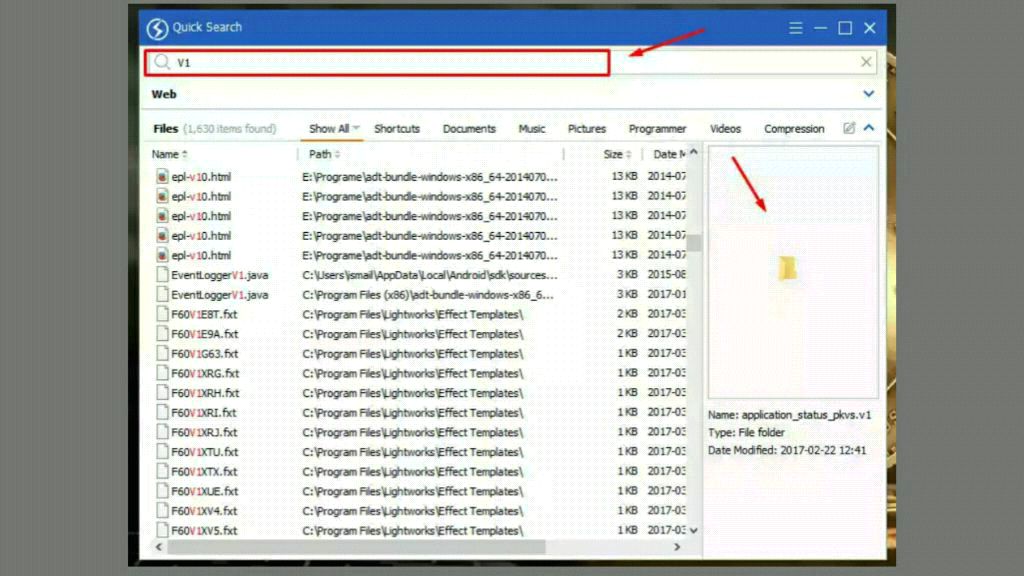The width and height of the screenshot is (1024, 576).
Task: Click the folder thumbnail in preview pane
Action: click(x=788, y=268)
